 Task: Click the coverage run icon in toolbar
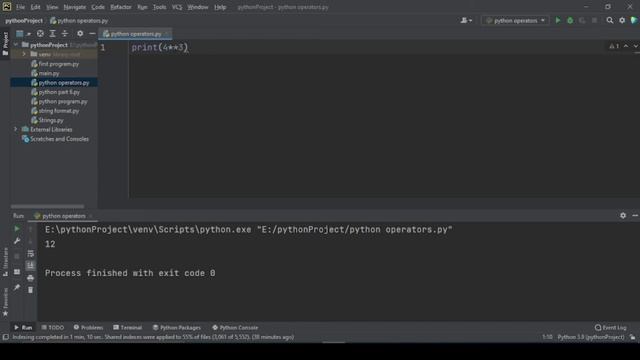[582, 20]
